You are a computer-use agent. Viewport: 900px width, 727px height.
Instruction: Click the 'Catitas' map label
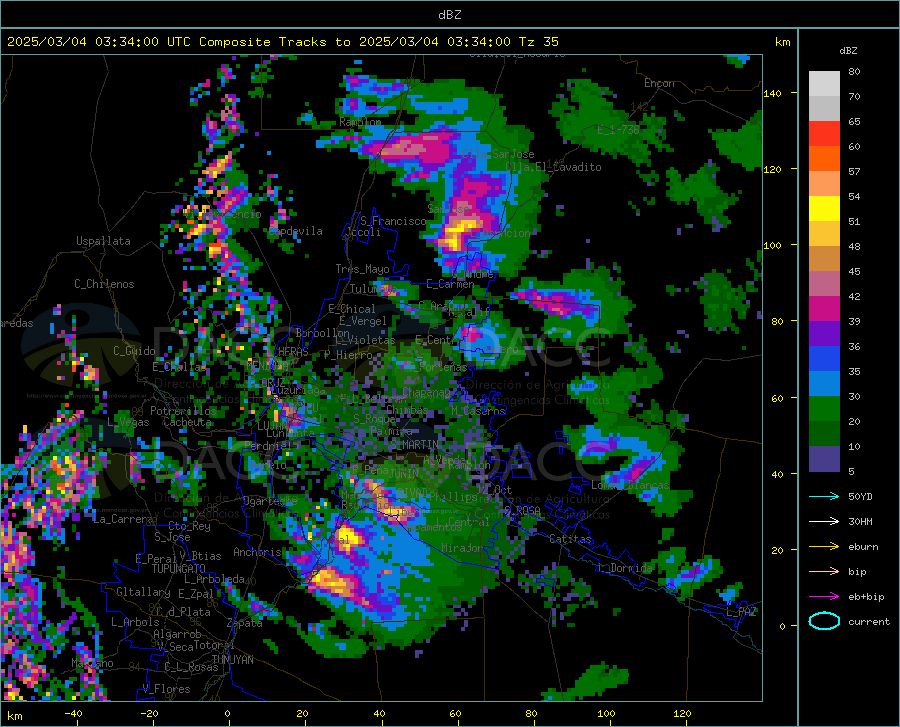click(570, 539)
